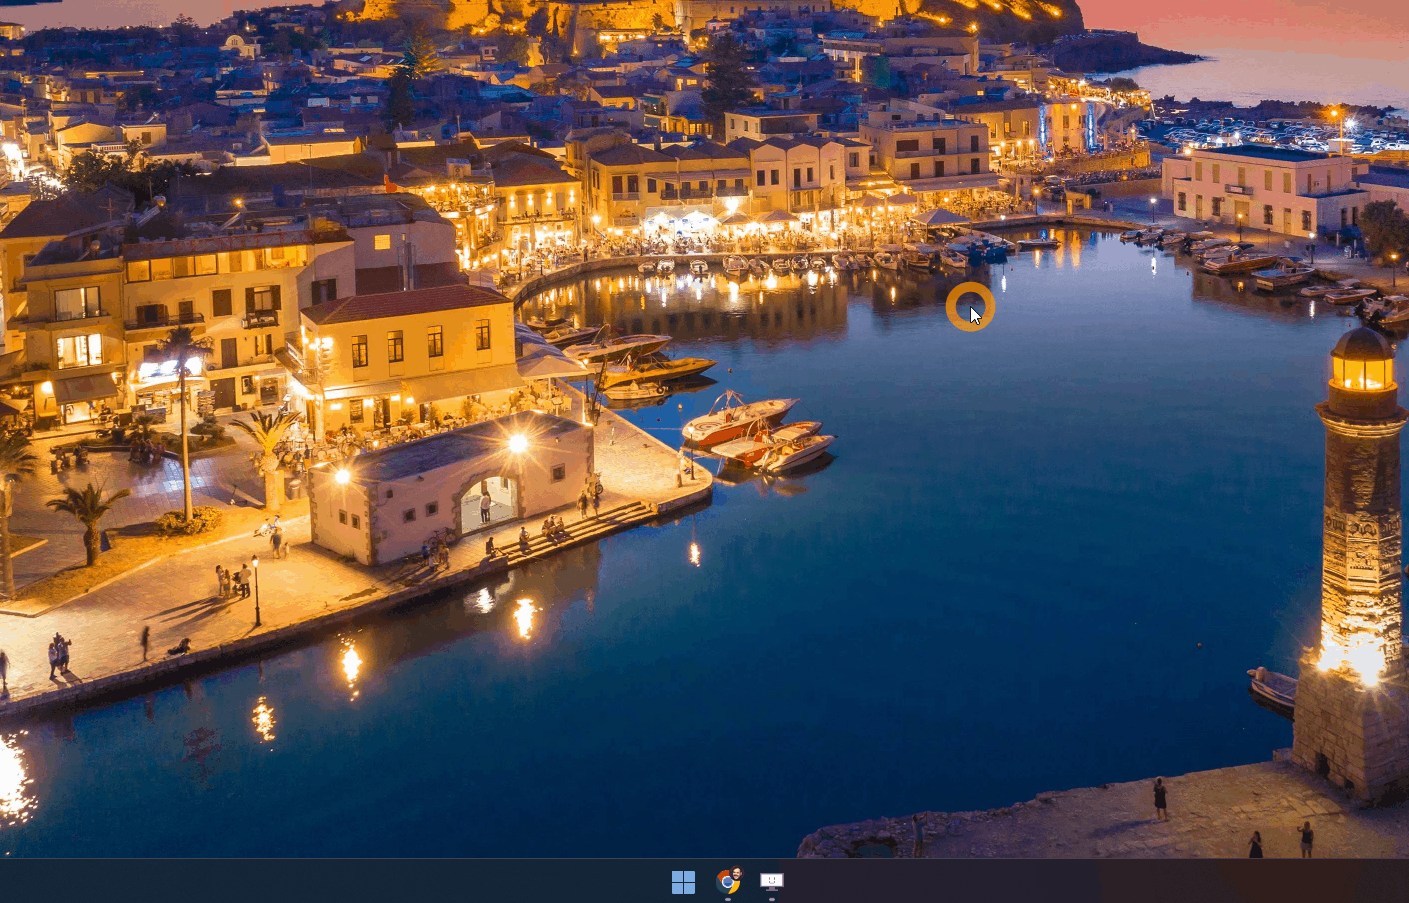This screenshot has height=903, width=1409.
Task: Click the running indicator under monitor app icon
Action: coord(771,899)
